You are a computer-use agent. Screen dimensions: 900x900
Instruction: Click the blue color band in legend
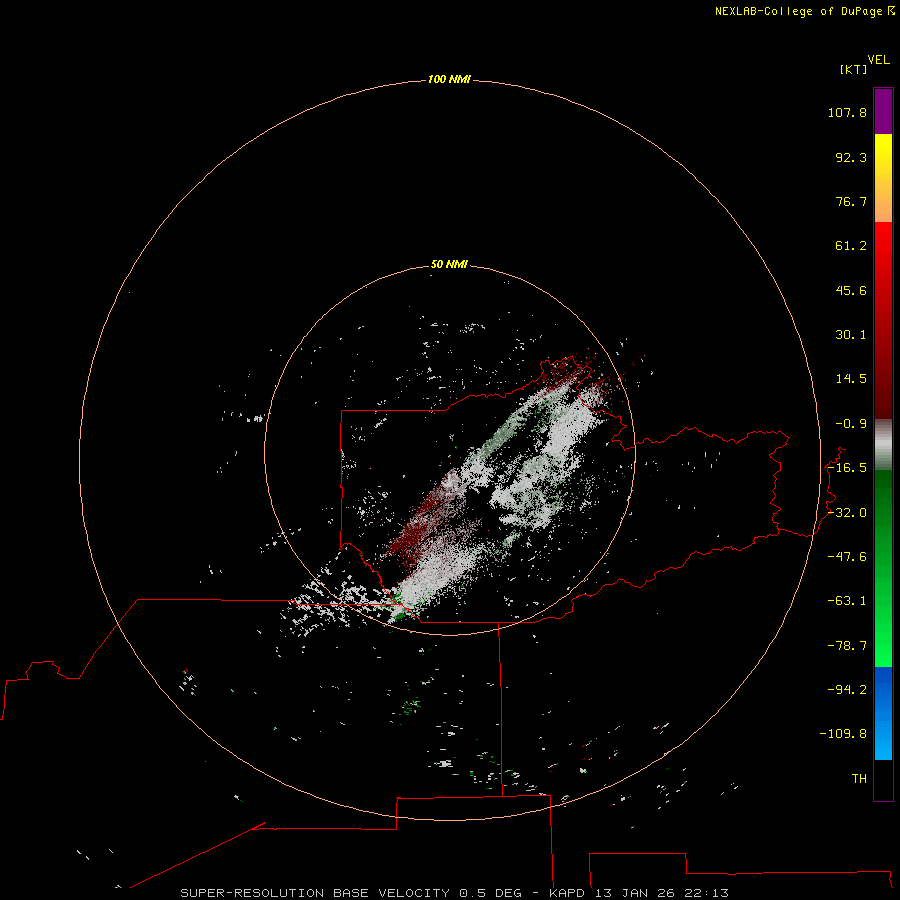883,713
